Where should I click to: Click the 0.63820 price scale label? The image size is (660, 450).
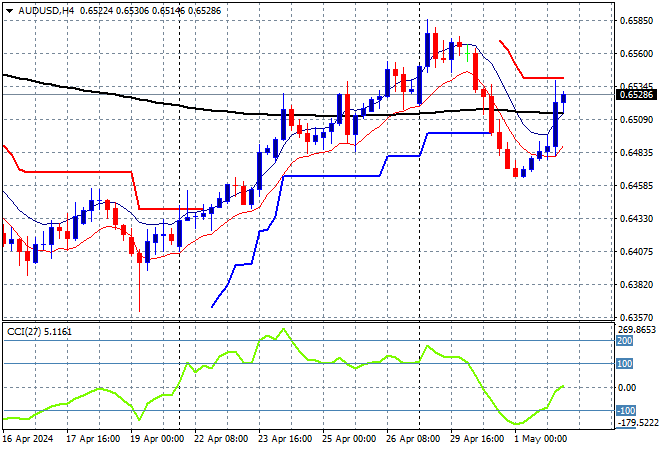point(636,285)
